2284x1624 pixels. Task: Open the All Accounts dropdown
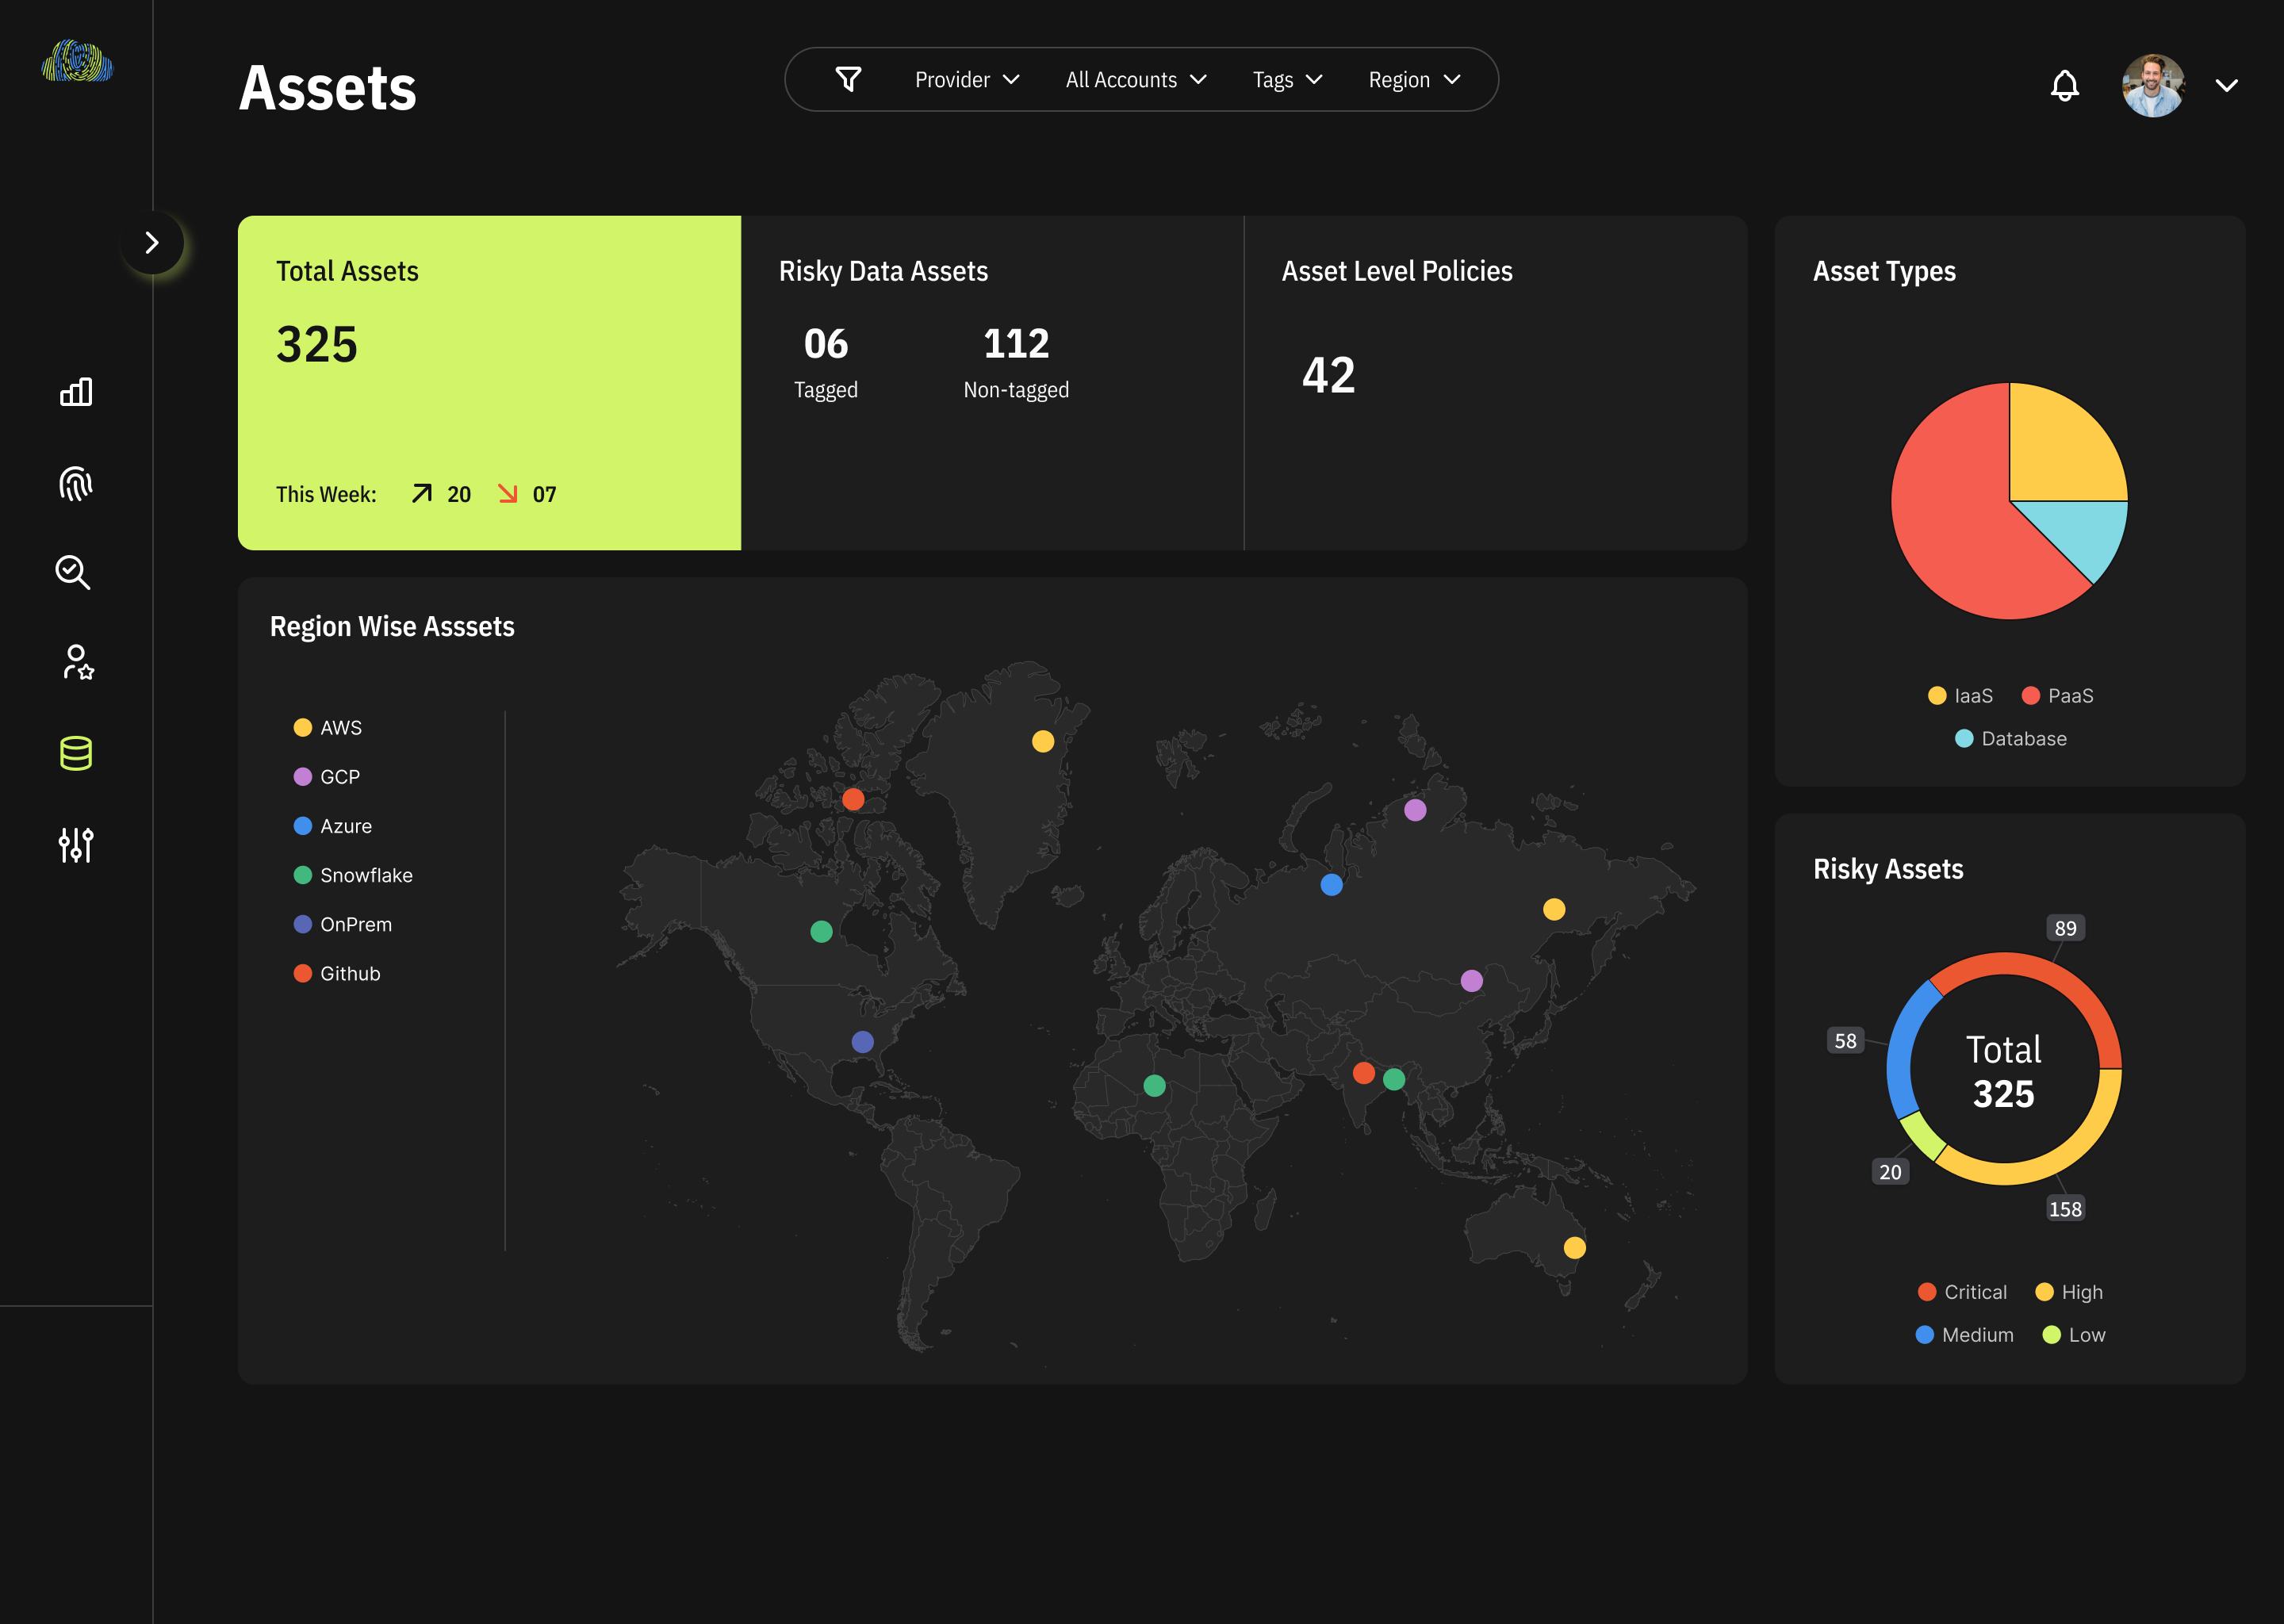pos(1136,80)
